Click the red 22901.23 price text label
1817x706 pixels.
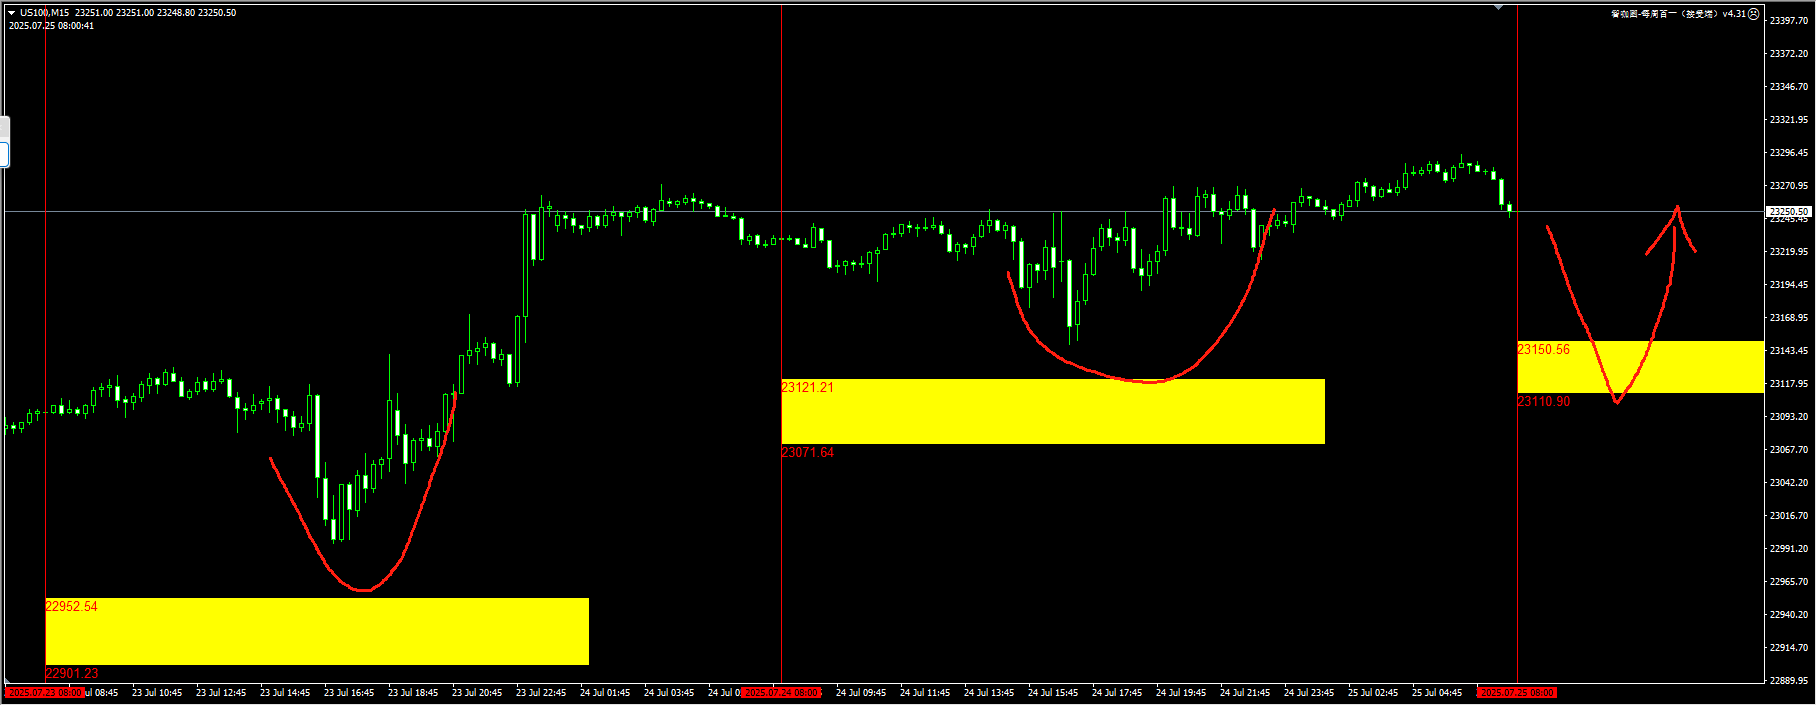[72, 674]
